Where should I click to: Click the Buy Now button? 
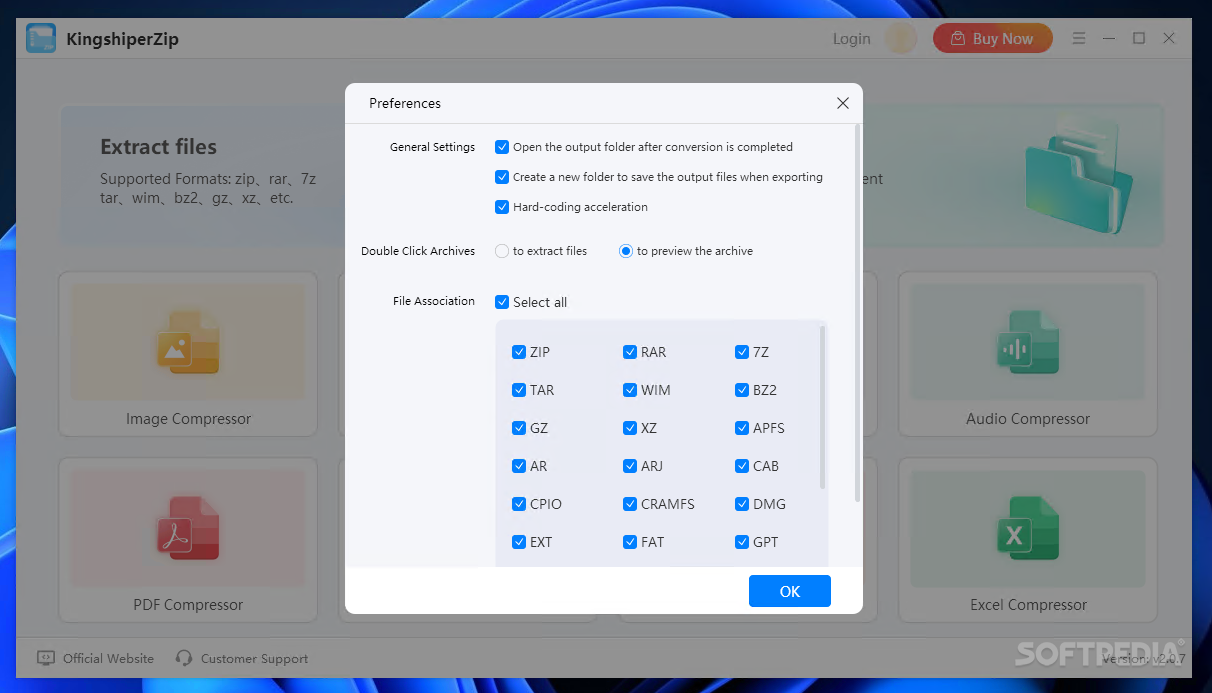click(x=992, y=39)
